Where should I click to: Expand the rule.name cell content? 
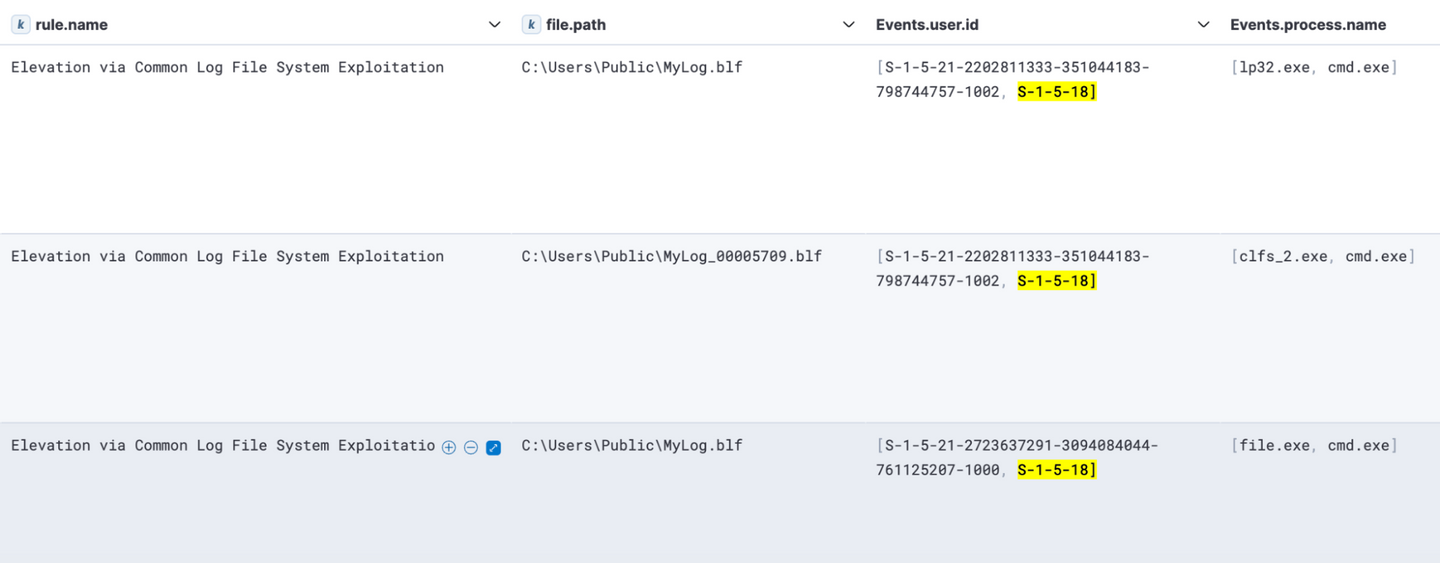pos(493,448)
